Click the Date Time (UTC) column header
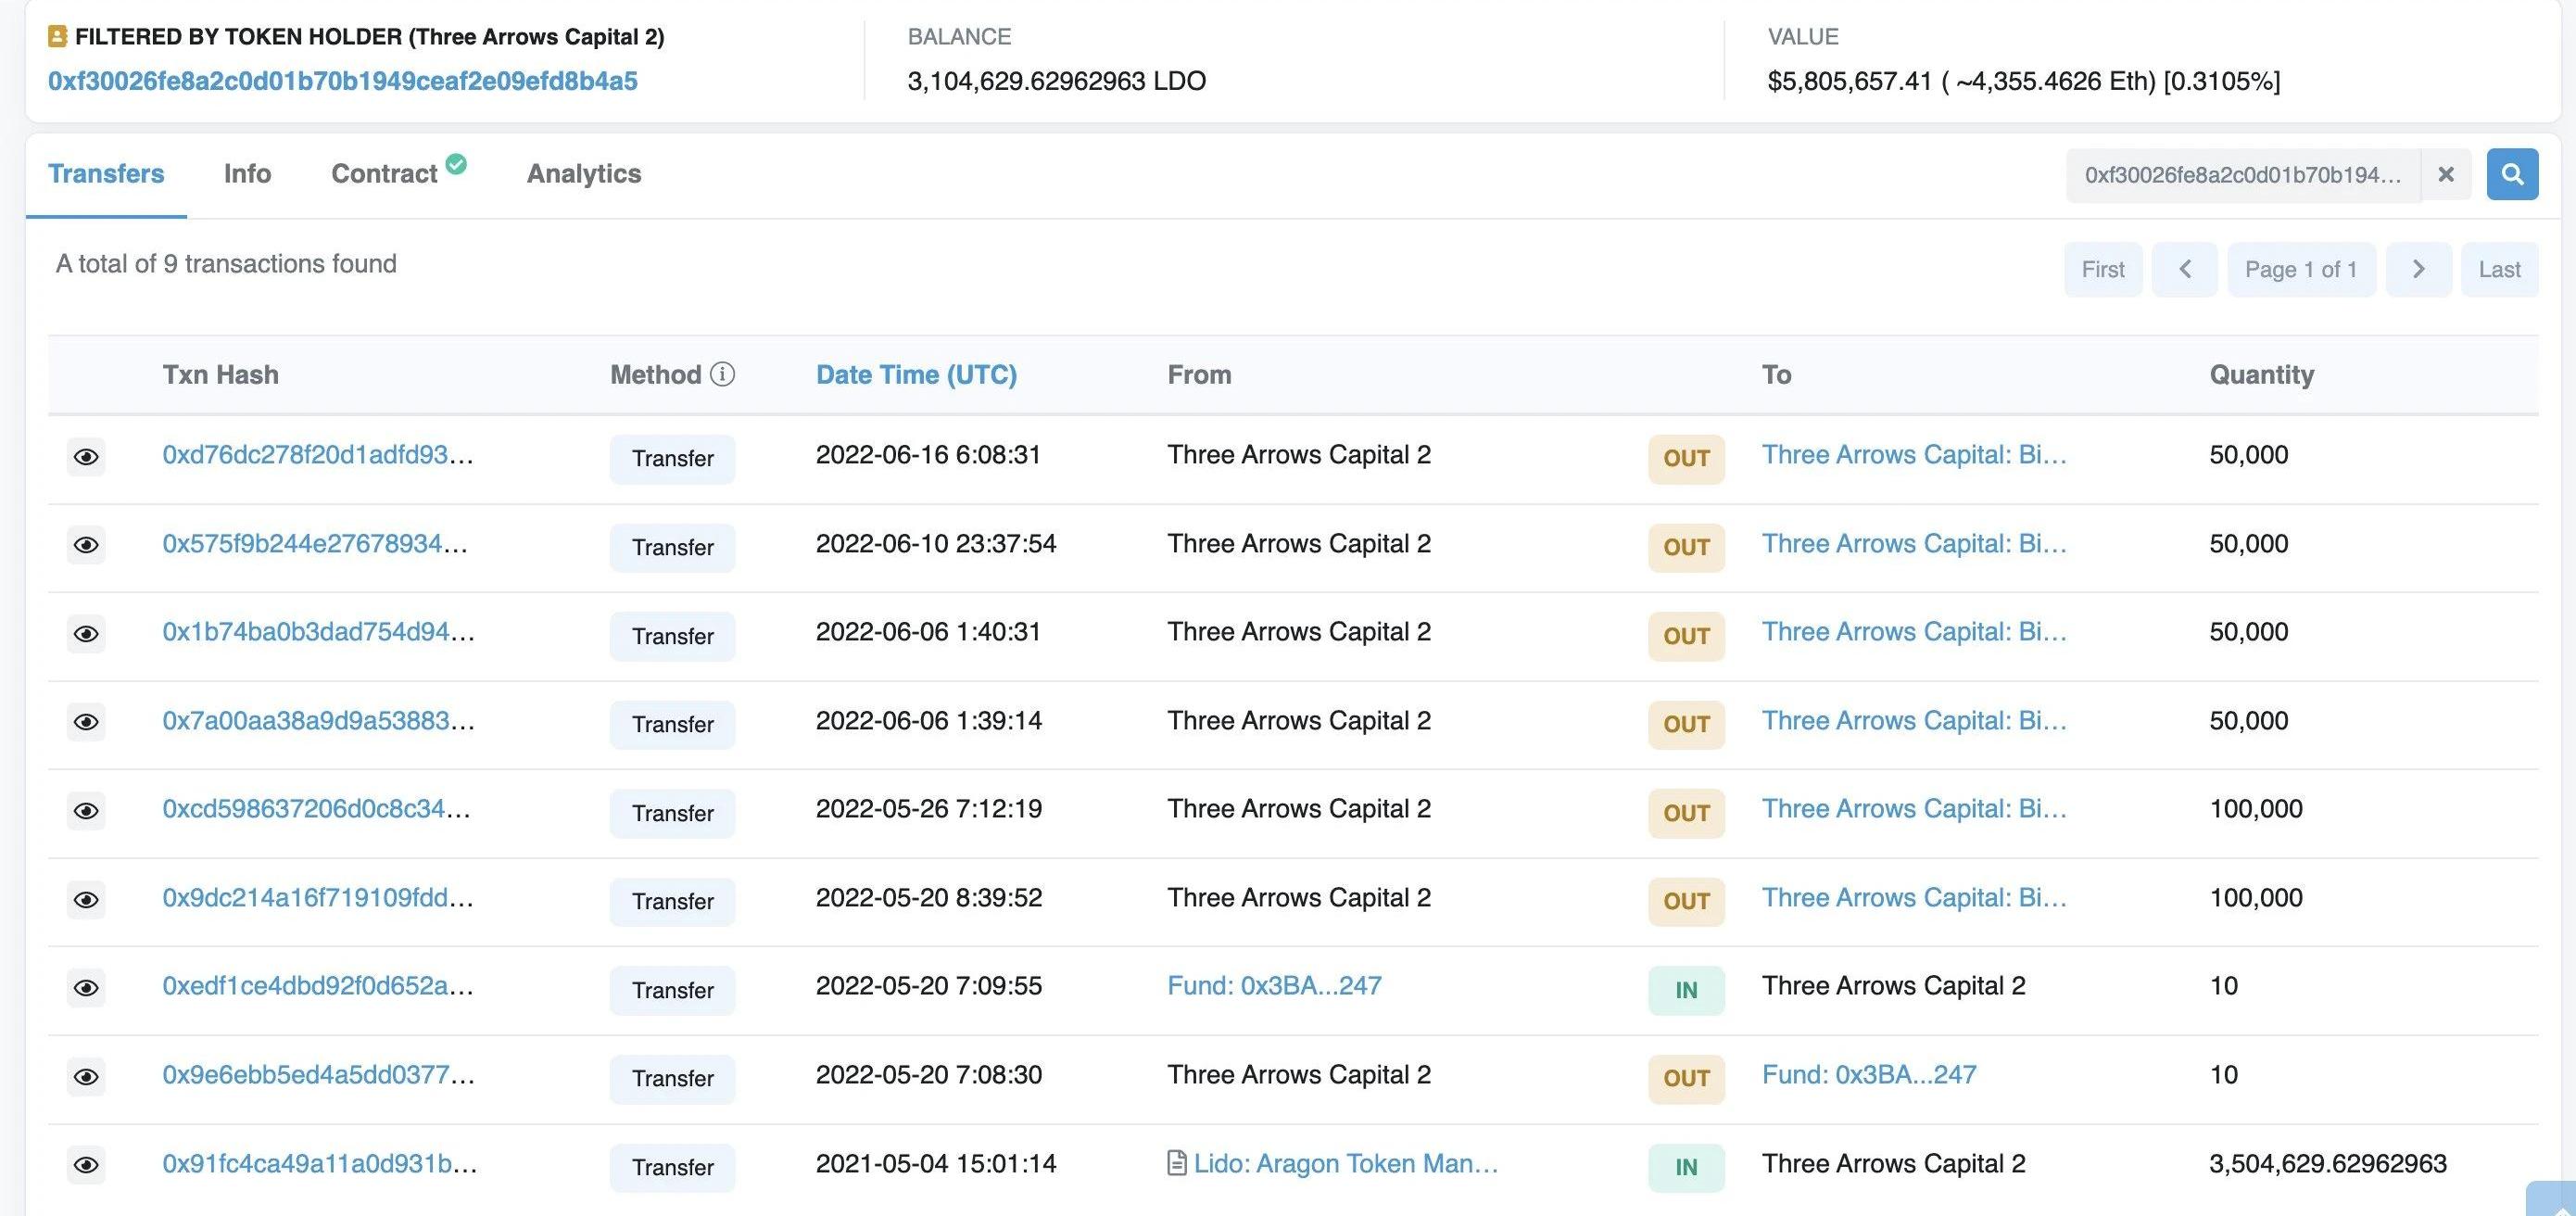This screenshot has width=2576, height=1216. tap(916, 374)
